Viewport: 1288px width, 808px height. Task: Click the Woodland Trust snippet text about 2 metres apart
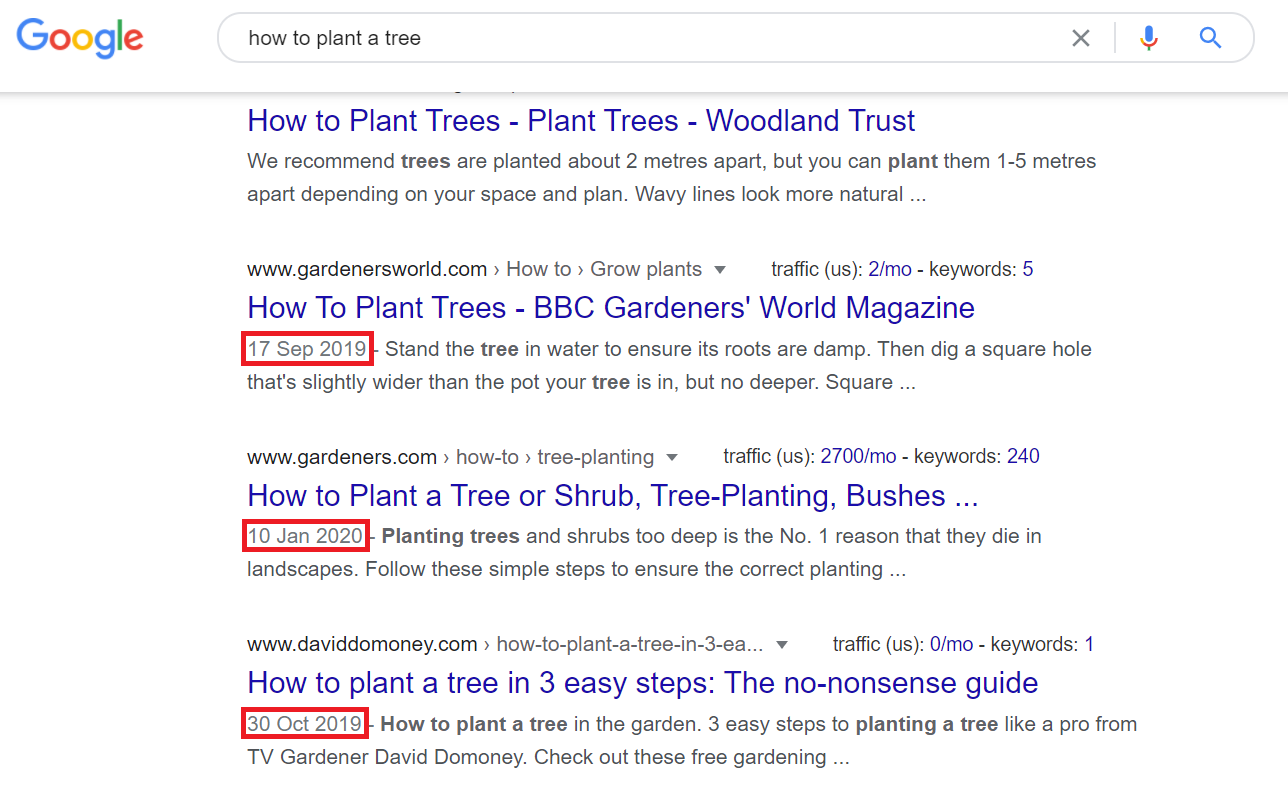pyautogui.click(x=672, y=177)
